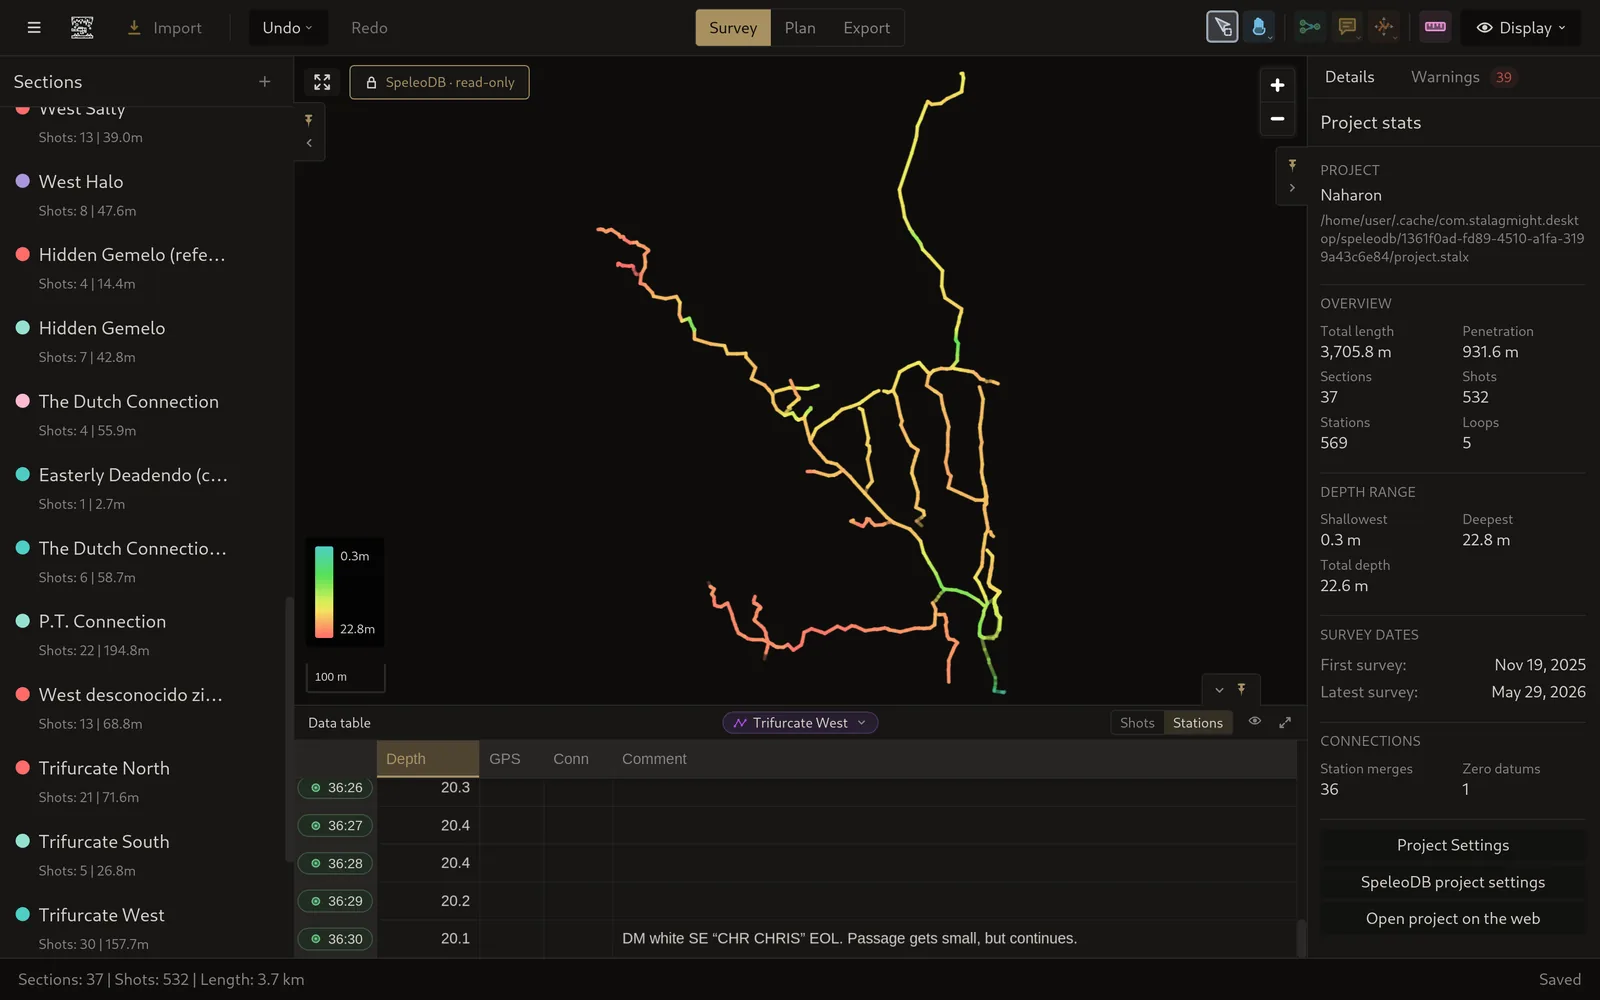Switch to the Export tab
1600x1000 pixels.
pos(866,28)
